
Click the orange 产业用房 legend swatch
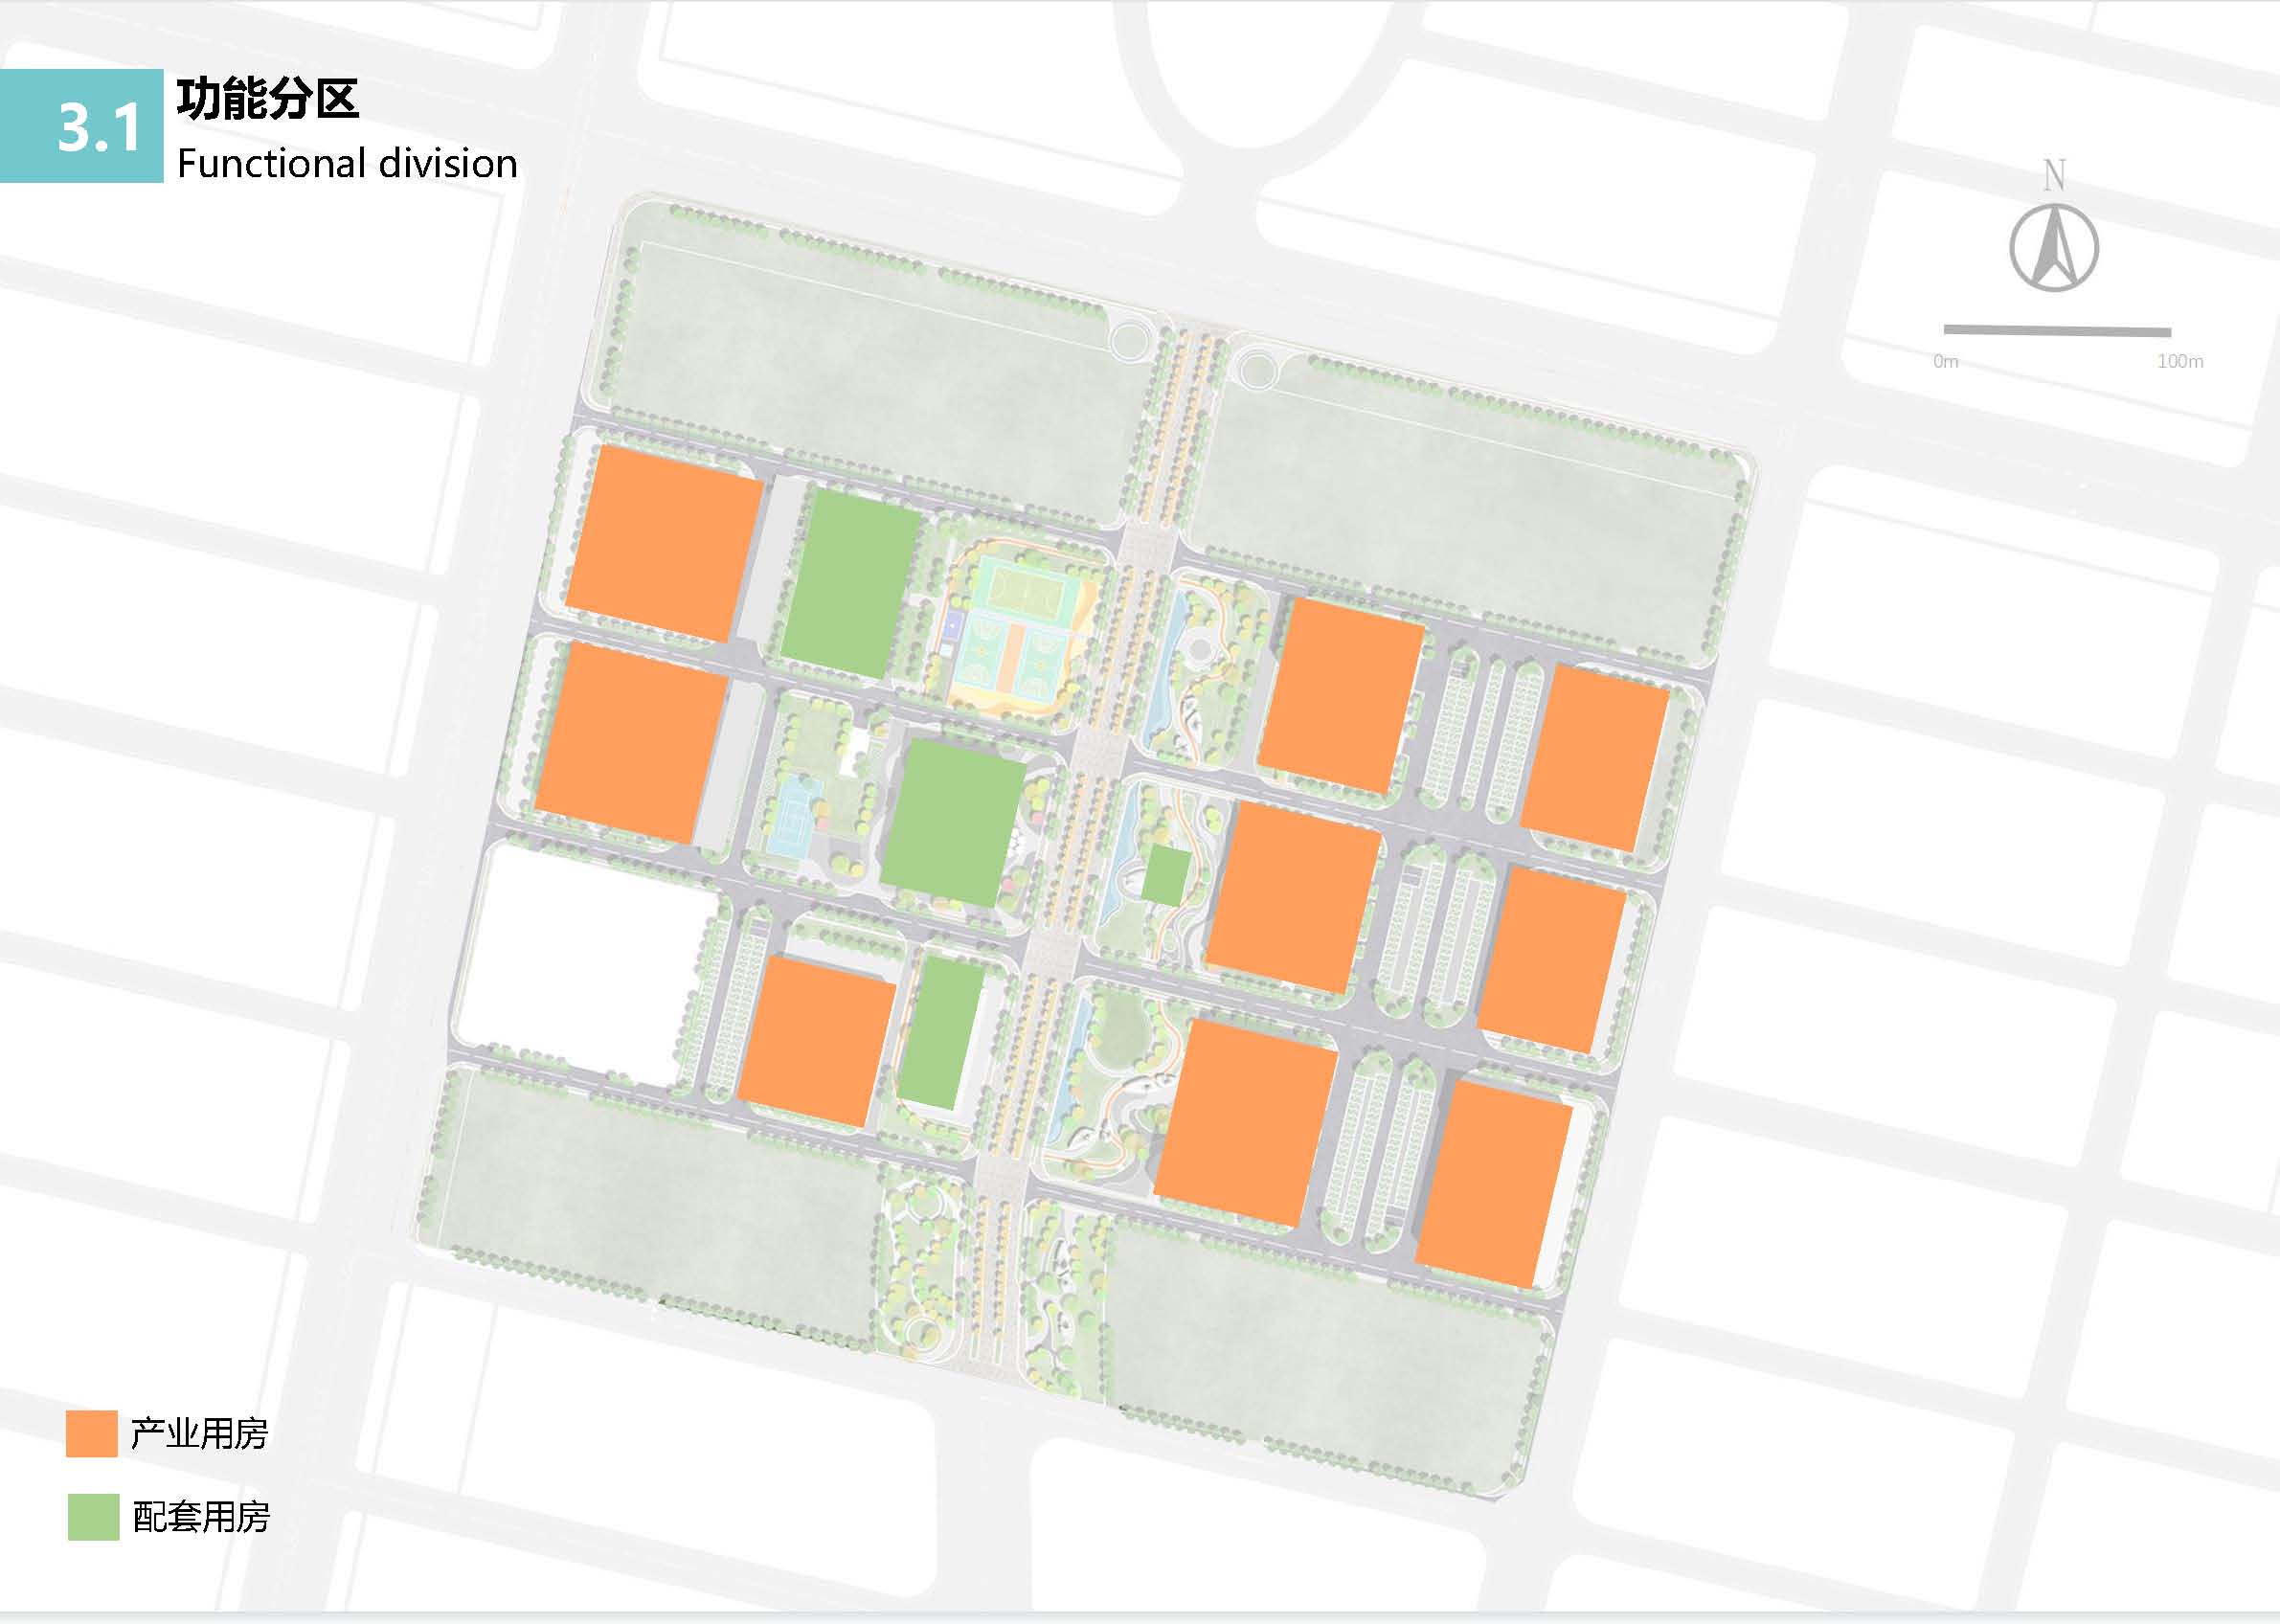point(92,1433)
